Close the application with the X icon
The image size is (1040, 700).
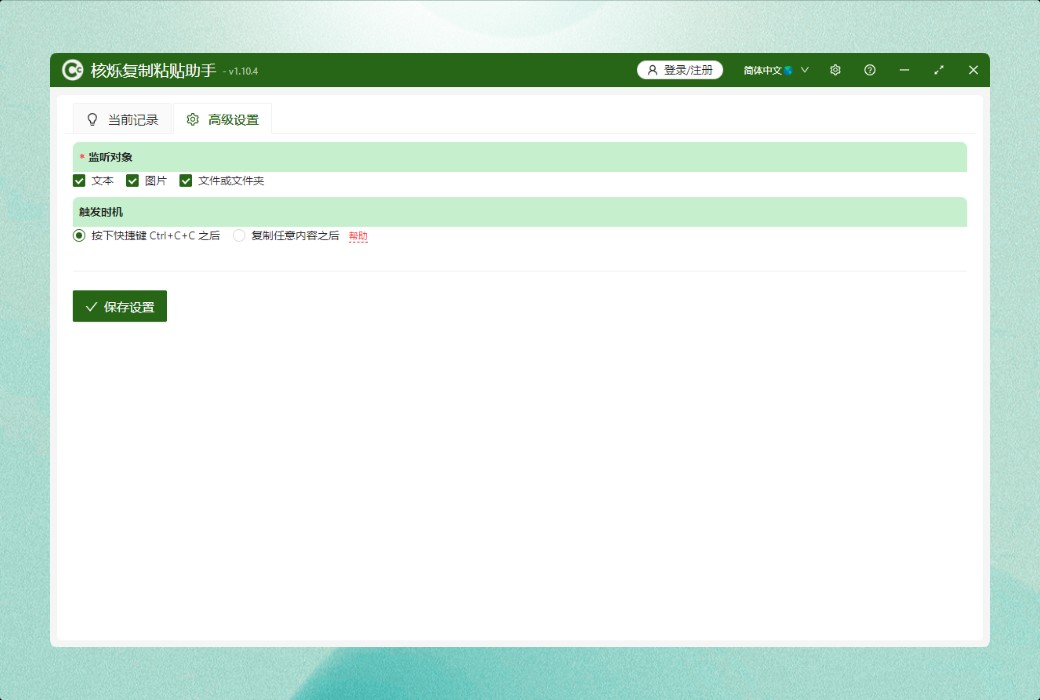click(x=973, y=70)
